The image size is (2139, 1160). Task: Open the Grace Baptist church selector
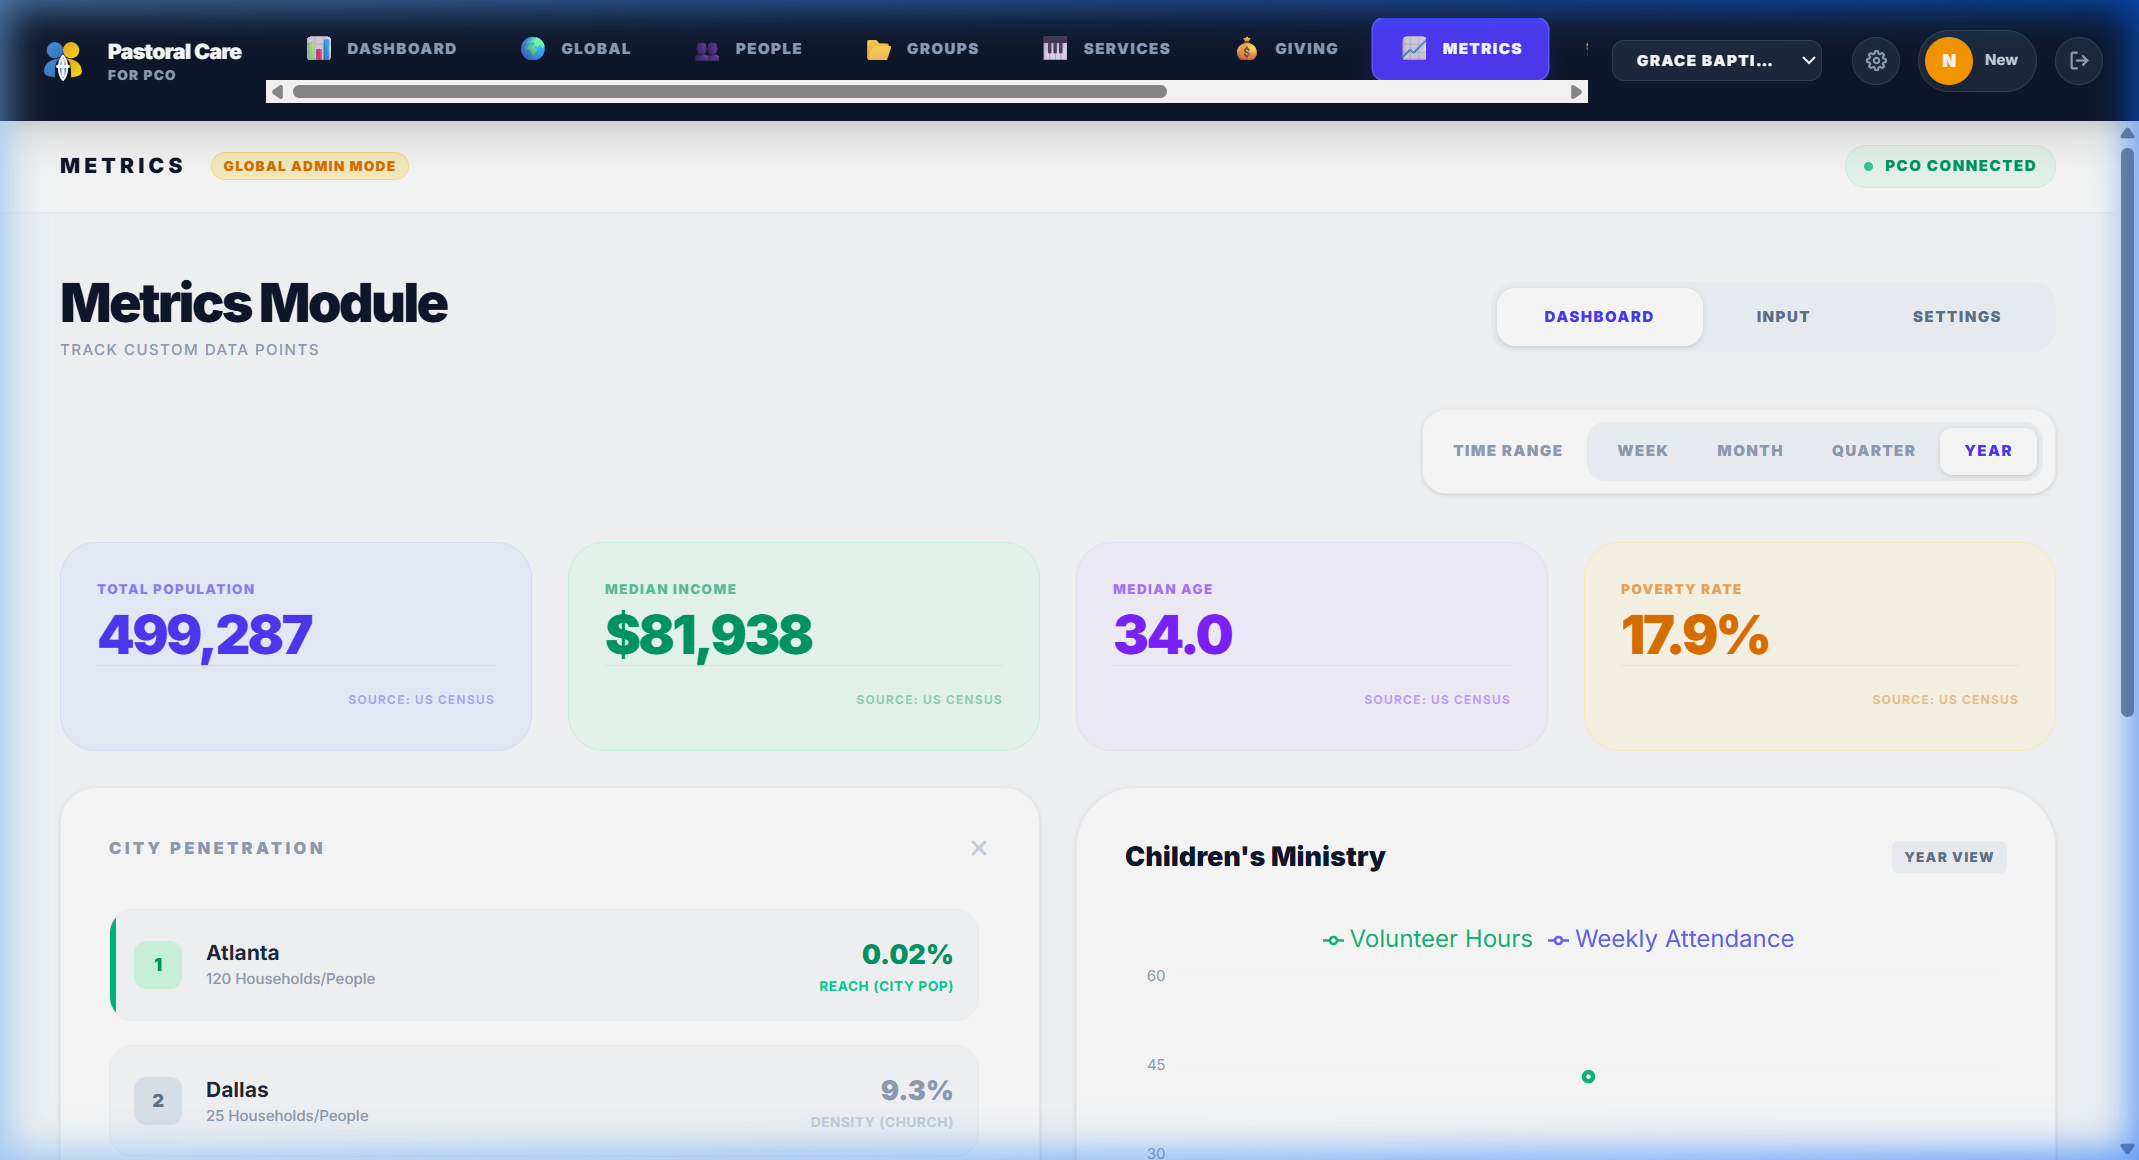point(1716,60)
